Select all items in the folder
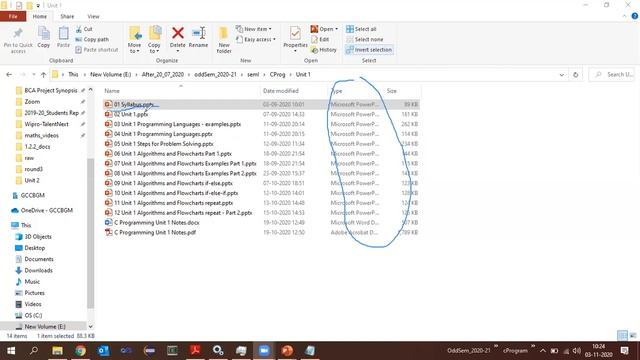640x360 pixels. pos(361,29)
